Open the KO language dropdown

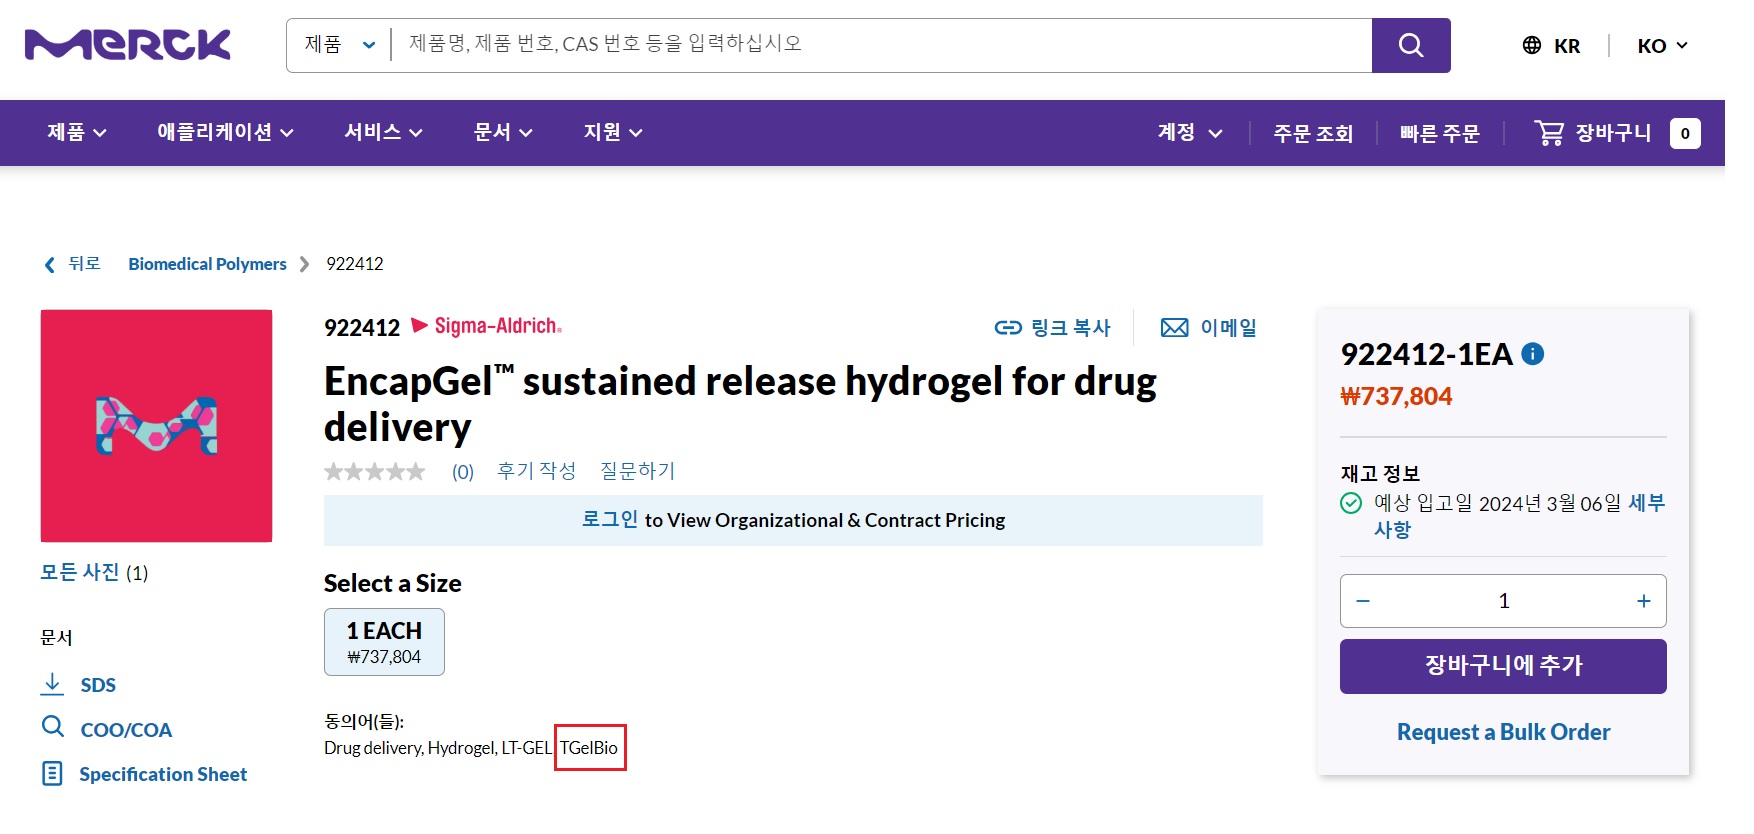[1662, 46]
